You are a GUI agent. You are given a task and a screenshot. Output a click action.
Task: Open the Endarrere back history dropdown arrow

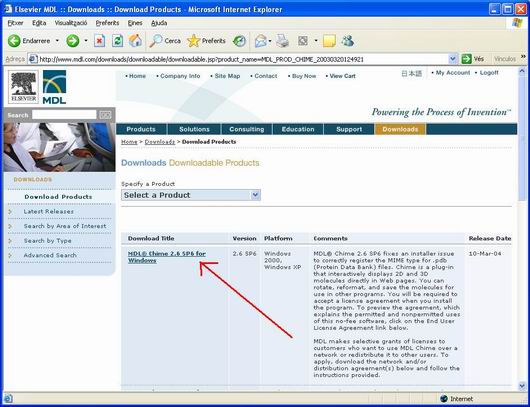57,41
